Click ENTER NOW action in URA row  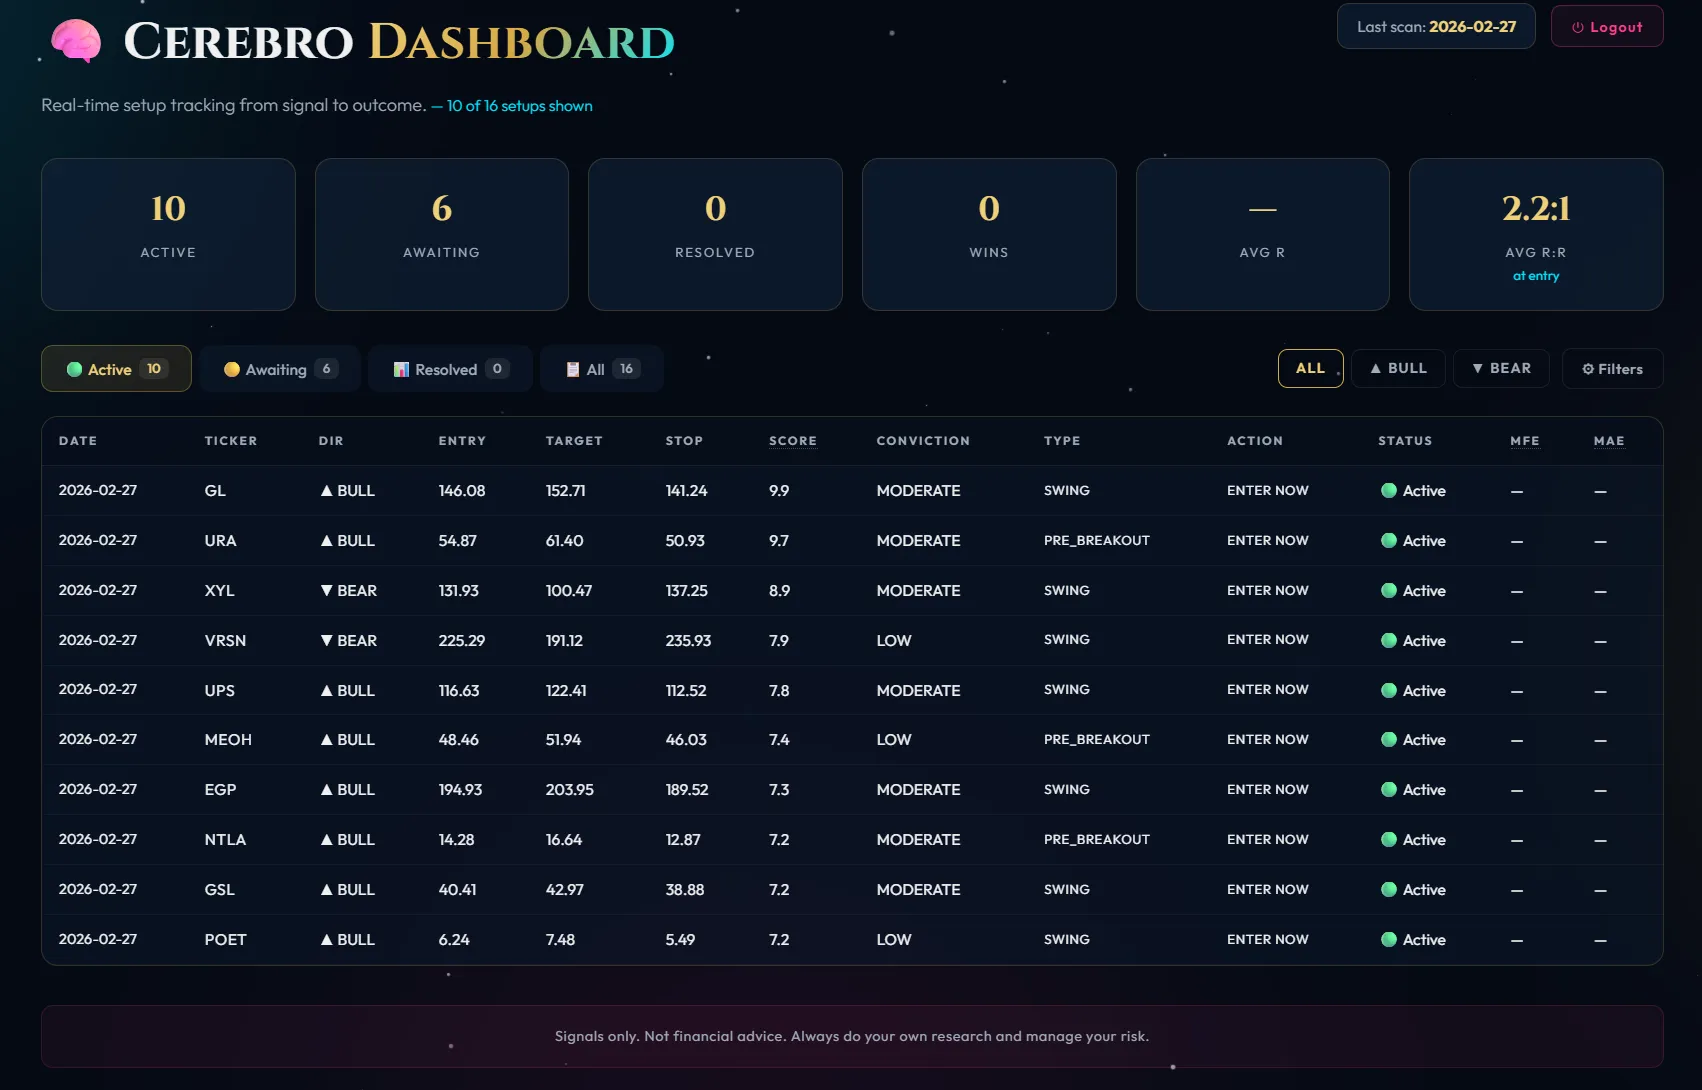(1267, 541)
